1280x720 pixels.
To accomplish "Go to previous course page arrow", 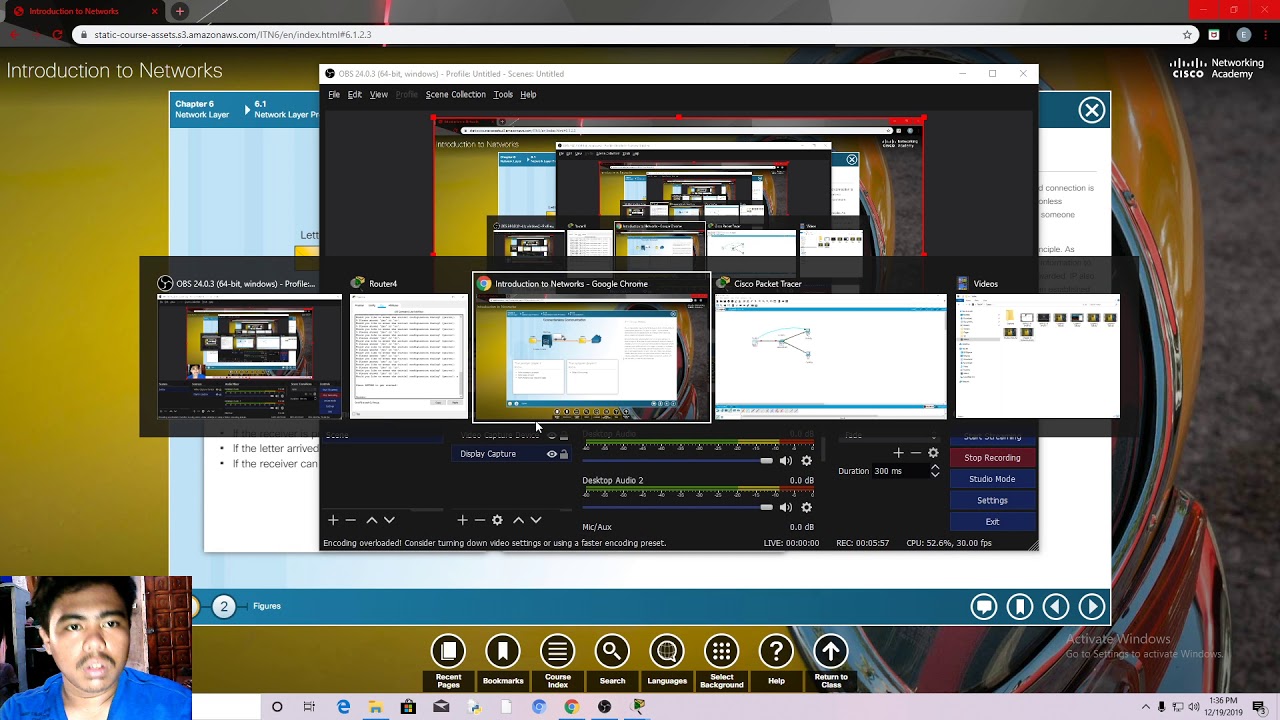I will point(1056,606).
